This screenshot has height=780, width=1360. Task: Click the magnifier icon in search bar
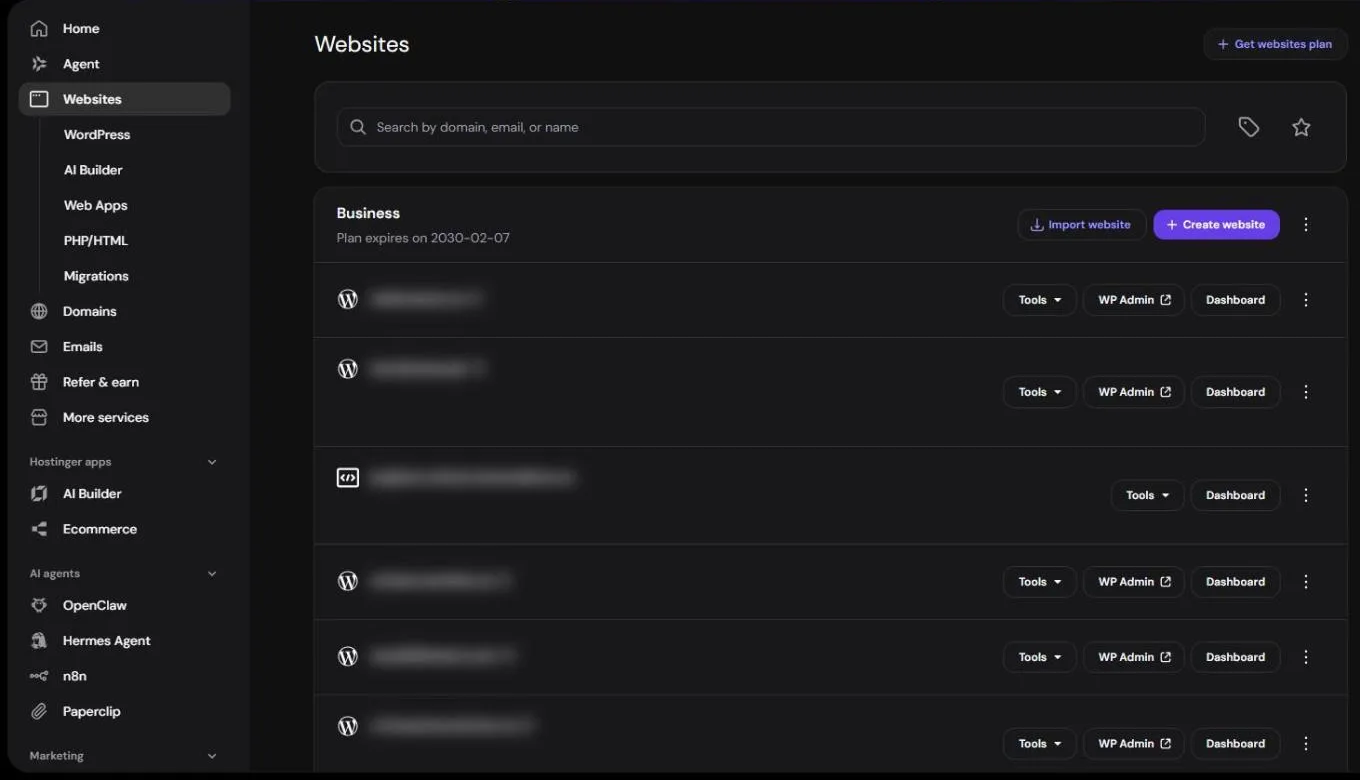pyautogui.click(x=358, y=127)
